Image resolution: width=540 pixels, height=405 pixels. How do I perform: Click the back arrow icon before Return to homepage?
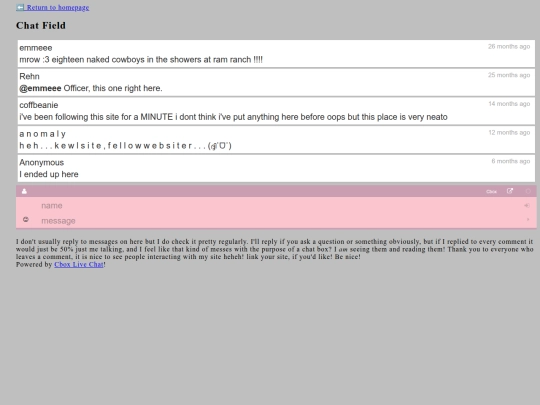point(20,7)
